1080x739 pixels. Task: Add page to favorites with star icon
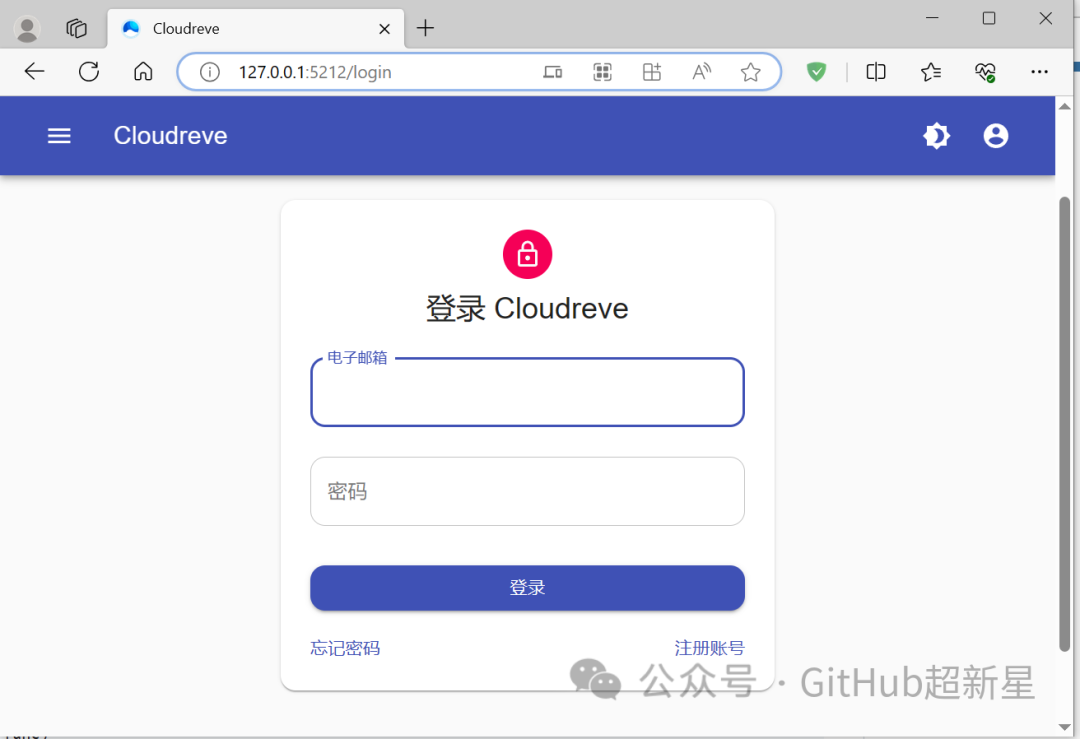click(751, 72)
